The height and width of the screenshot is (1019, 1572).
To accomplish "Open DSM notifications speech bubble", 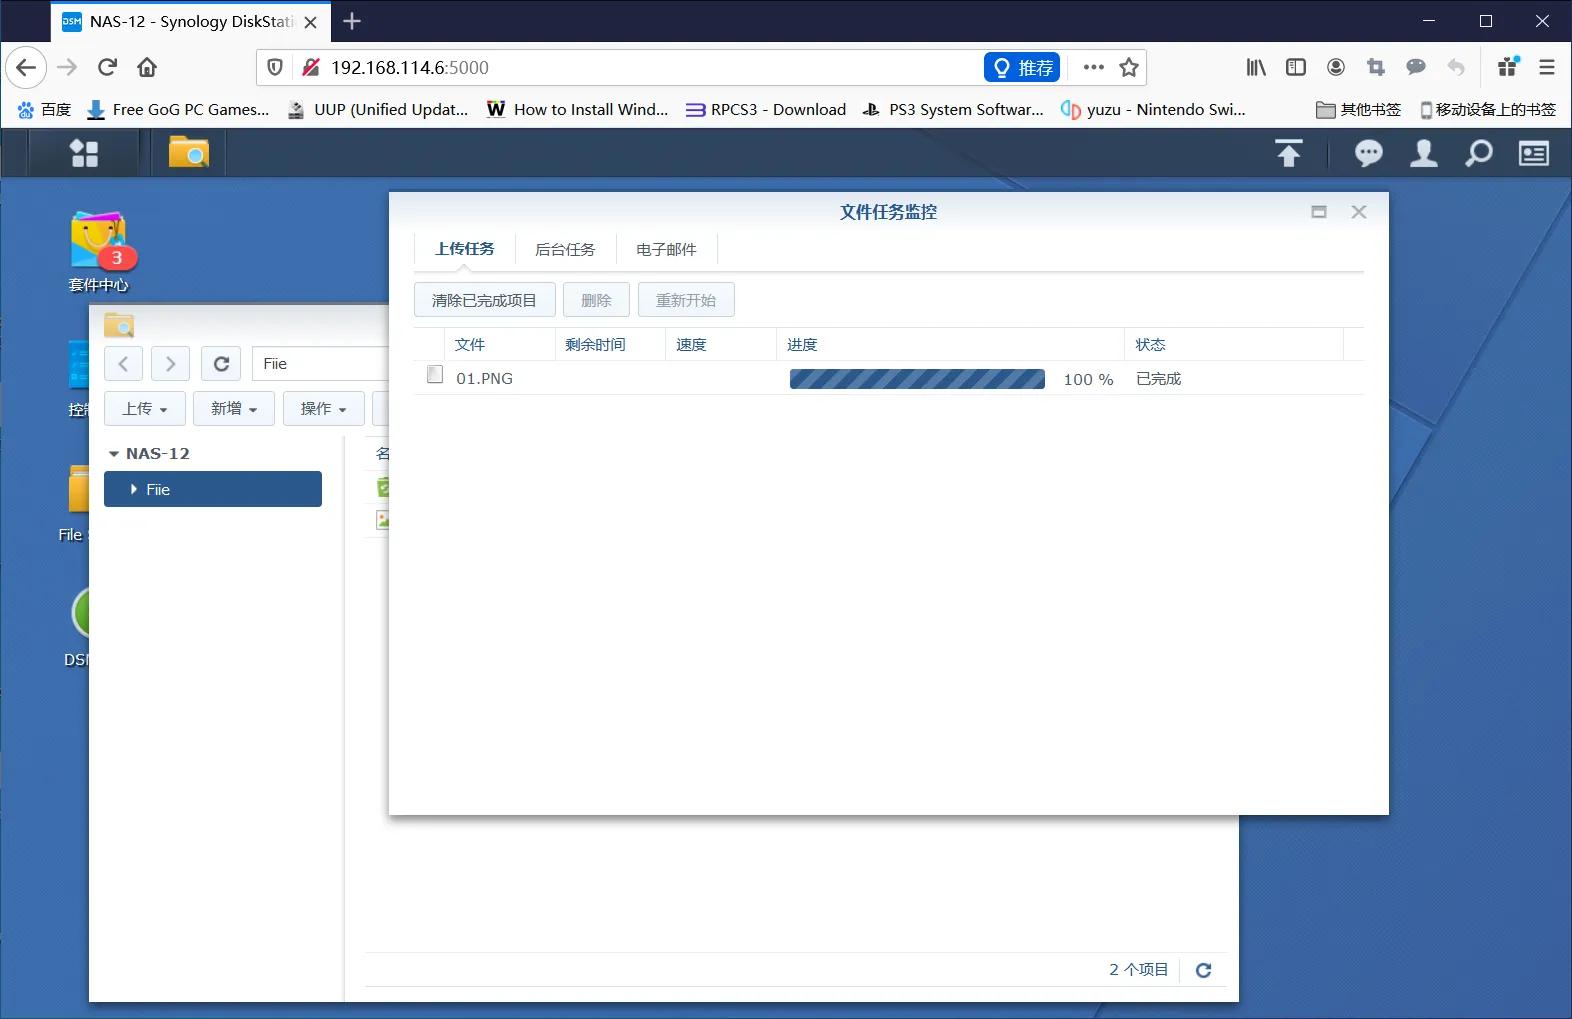I will point(1368,153).
